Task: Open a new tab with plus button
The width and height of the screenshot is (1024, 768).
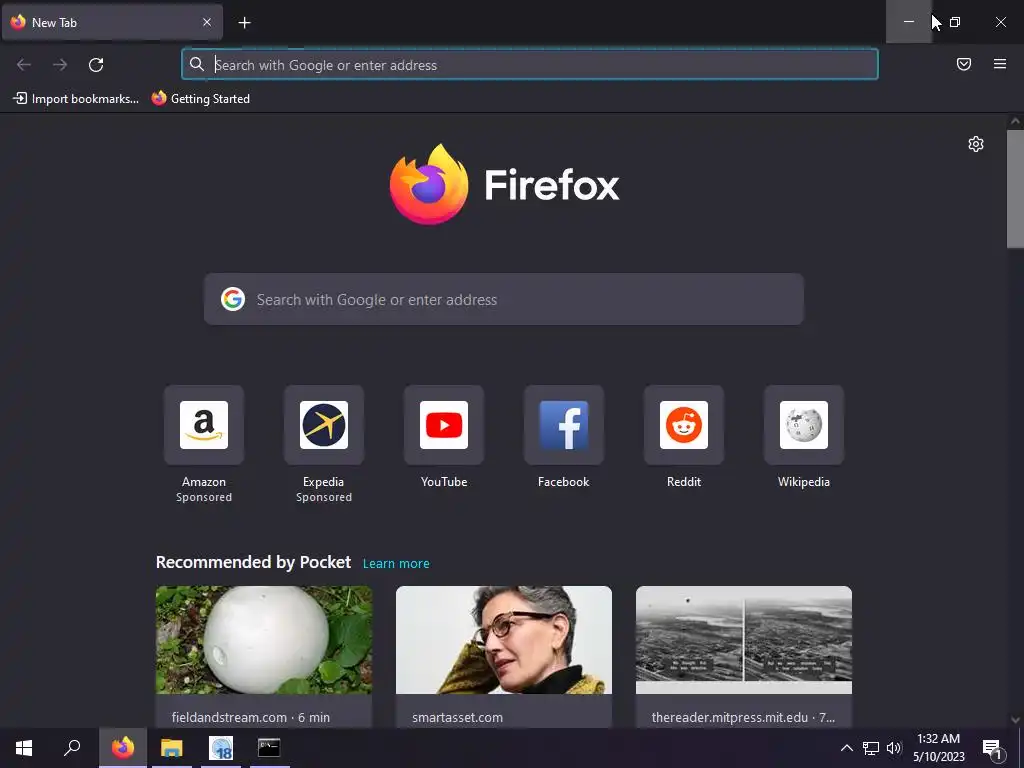Action: pyautogui.click(x=244, y=23)
